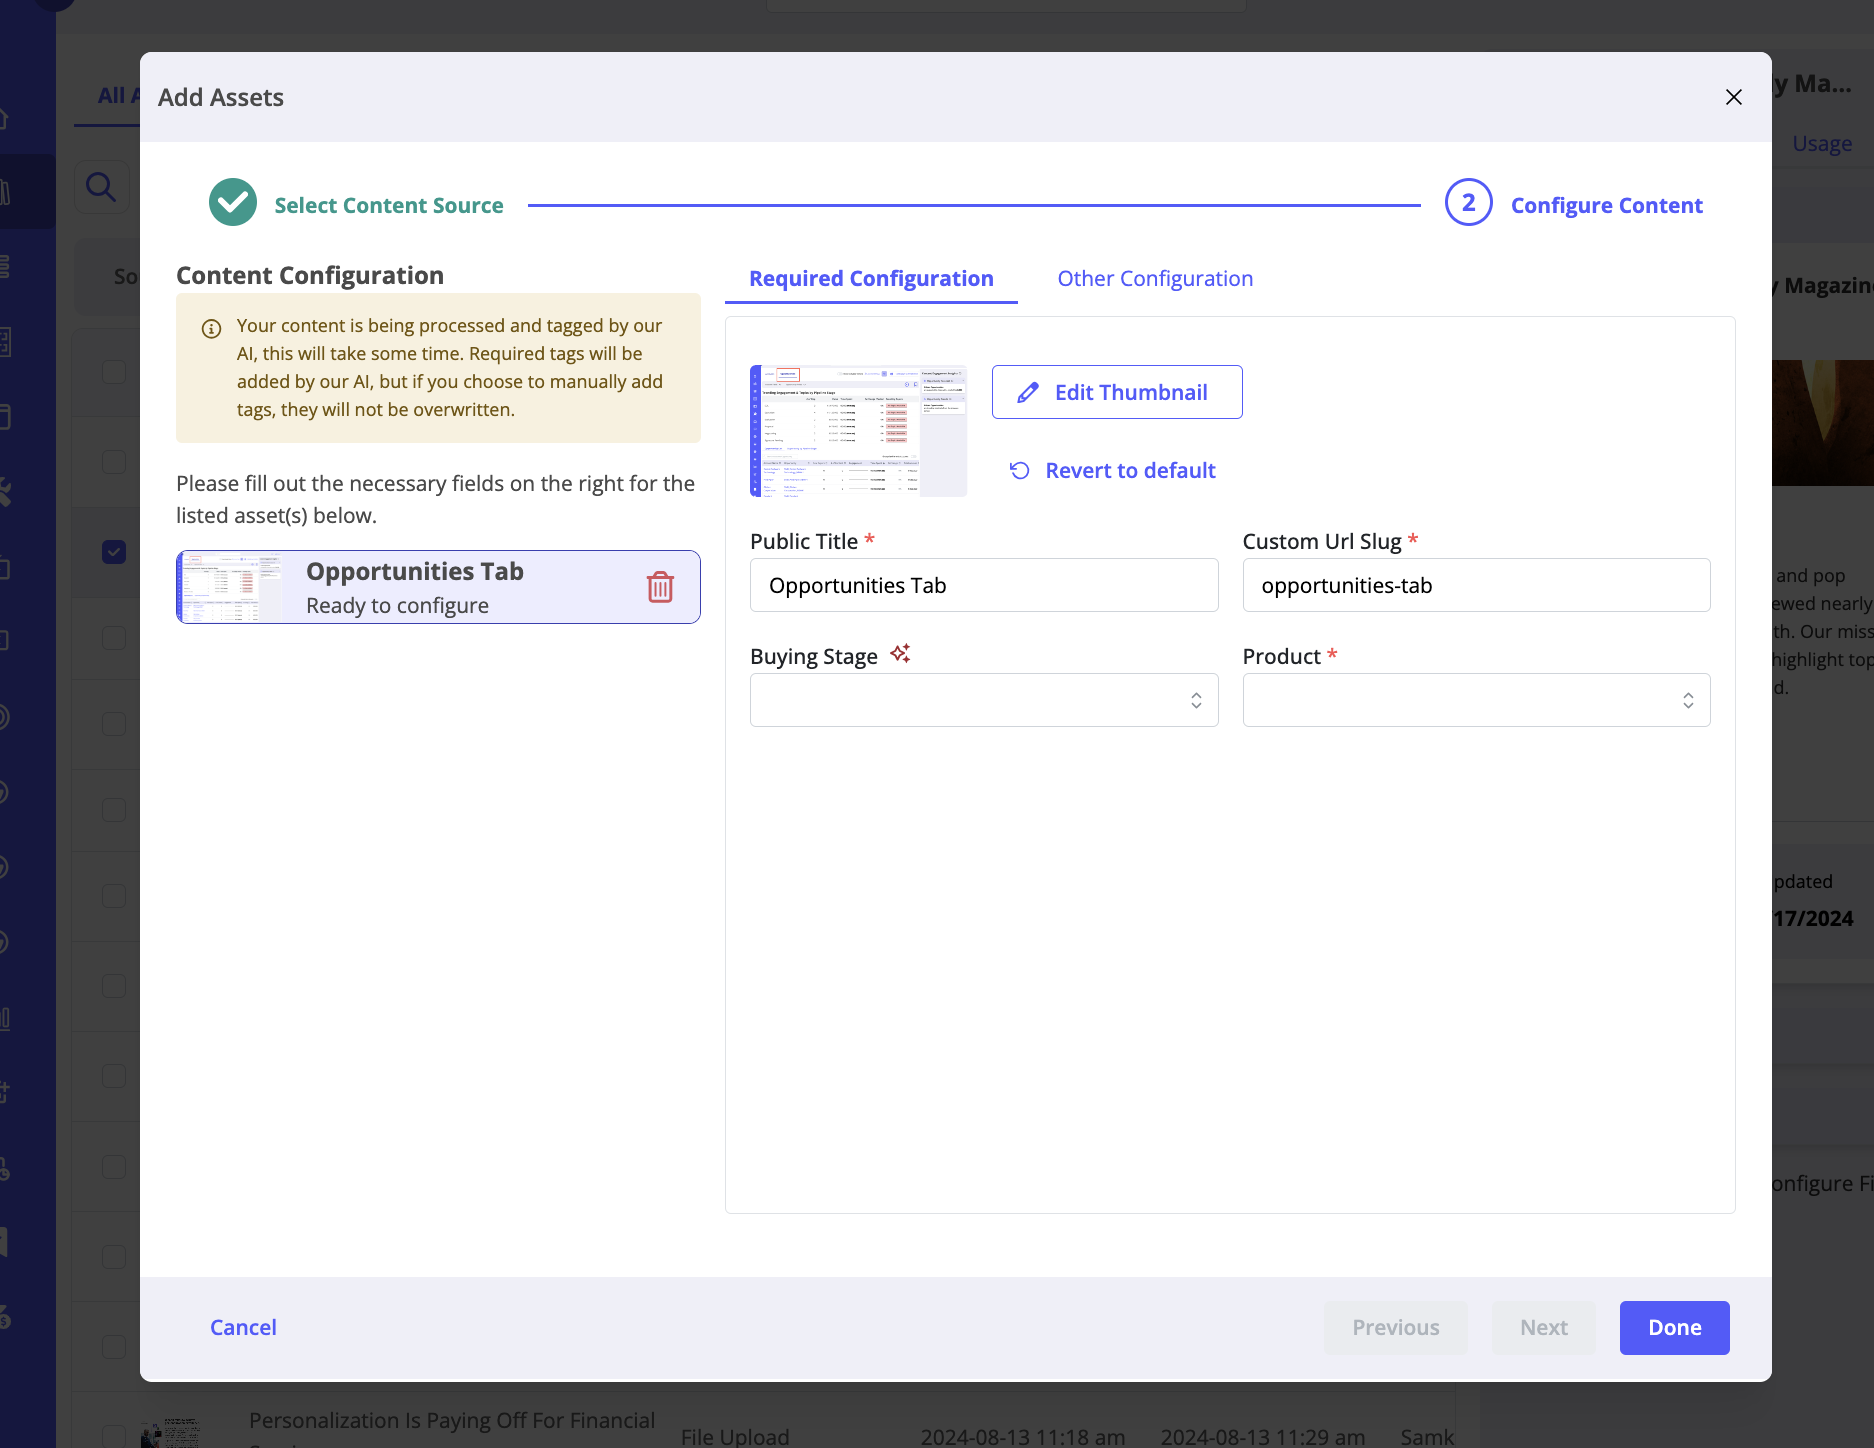
Task: Click the info icon in the AI processing notice
Action: click(211, 326)
